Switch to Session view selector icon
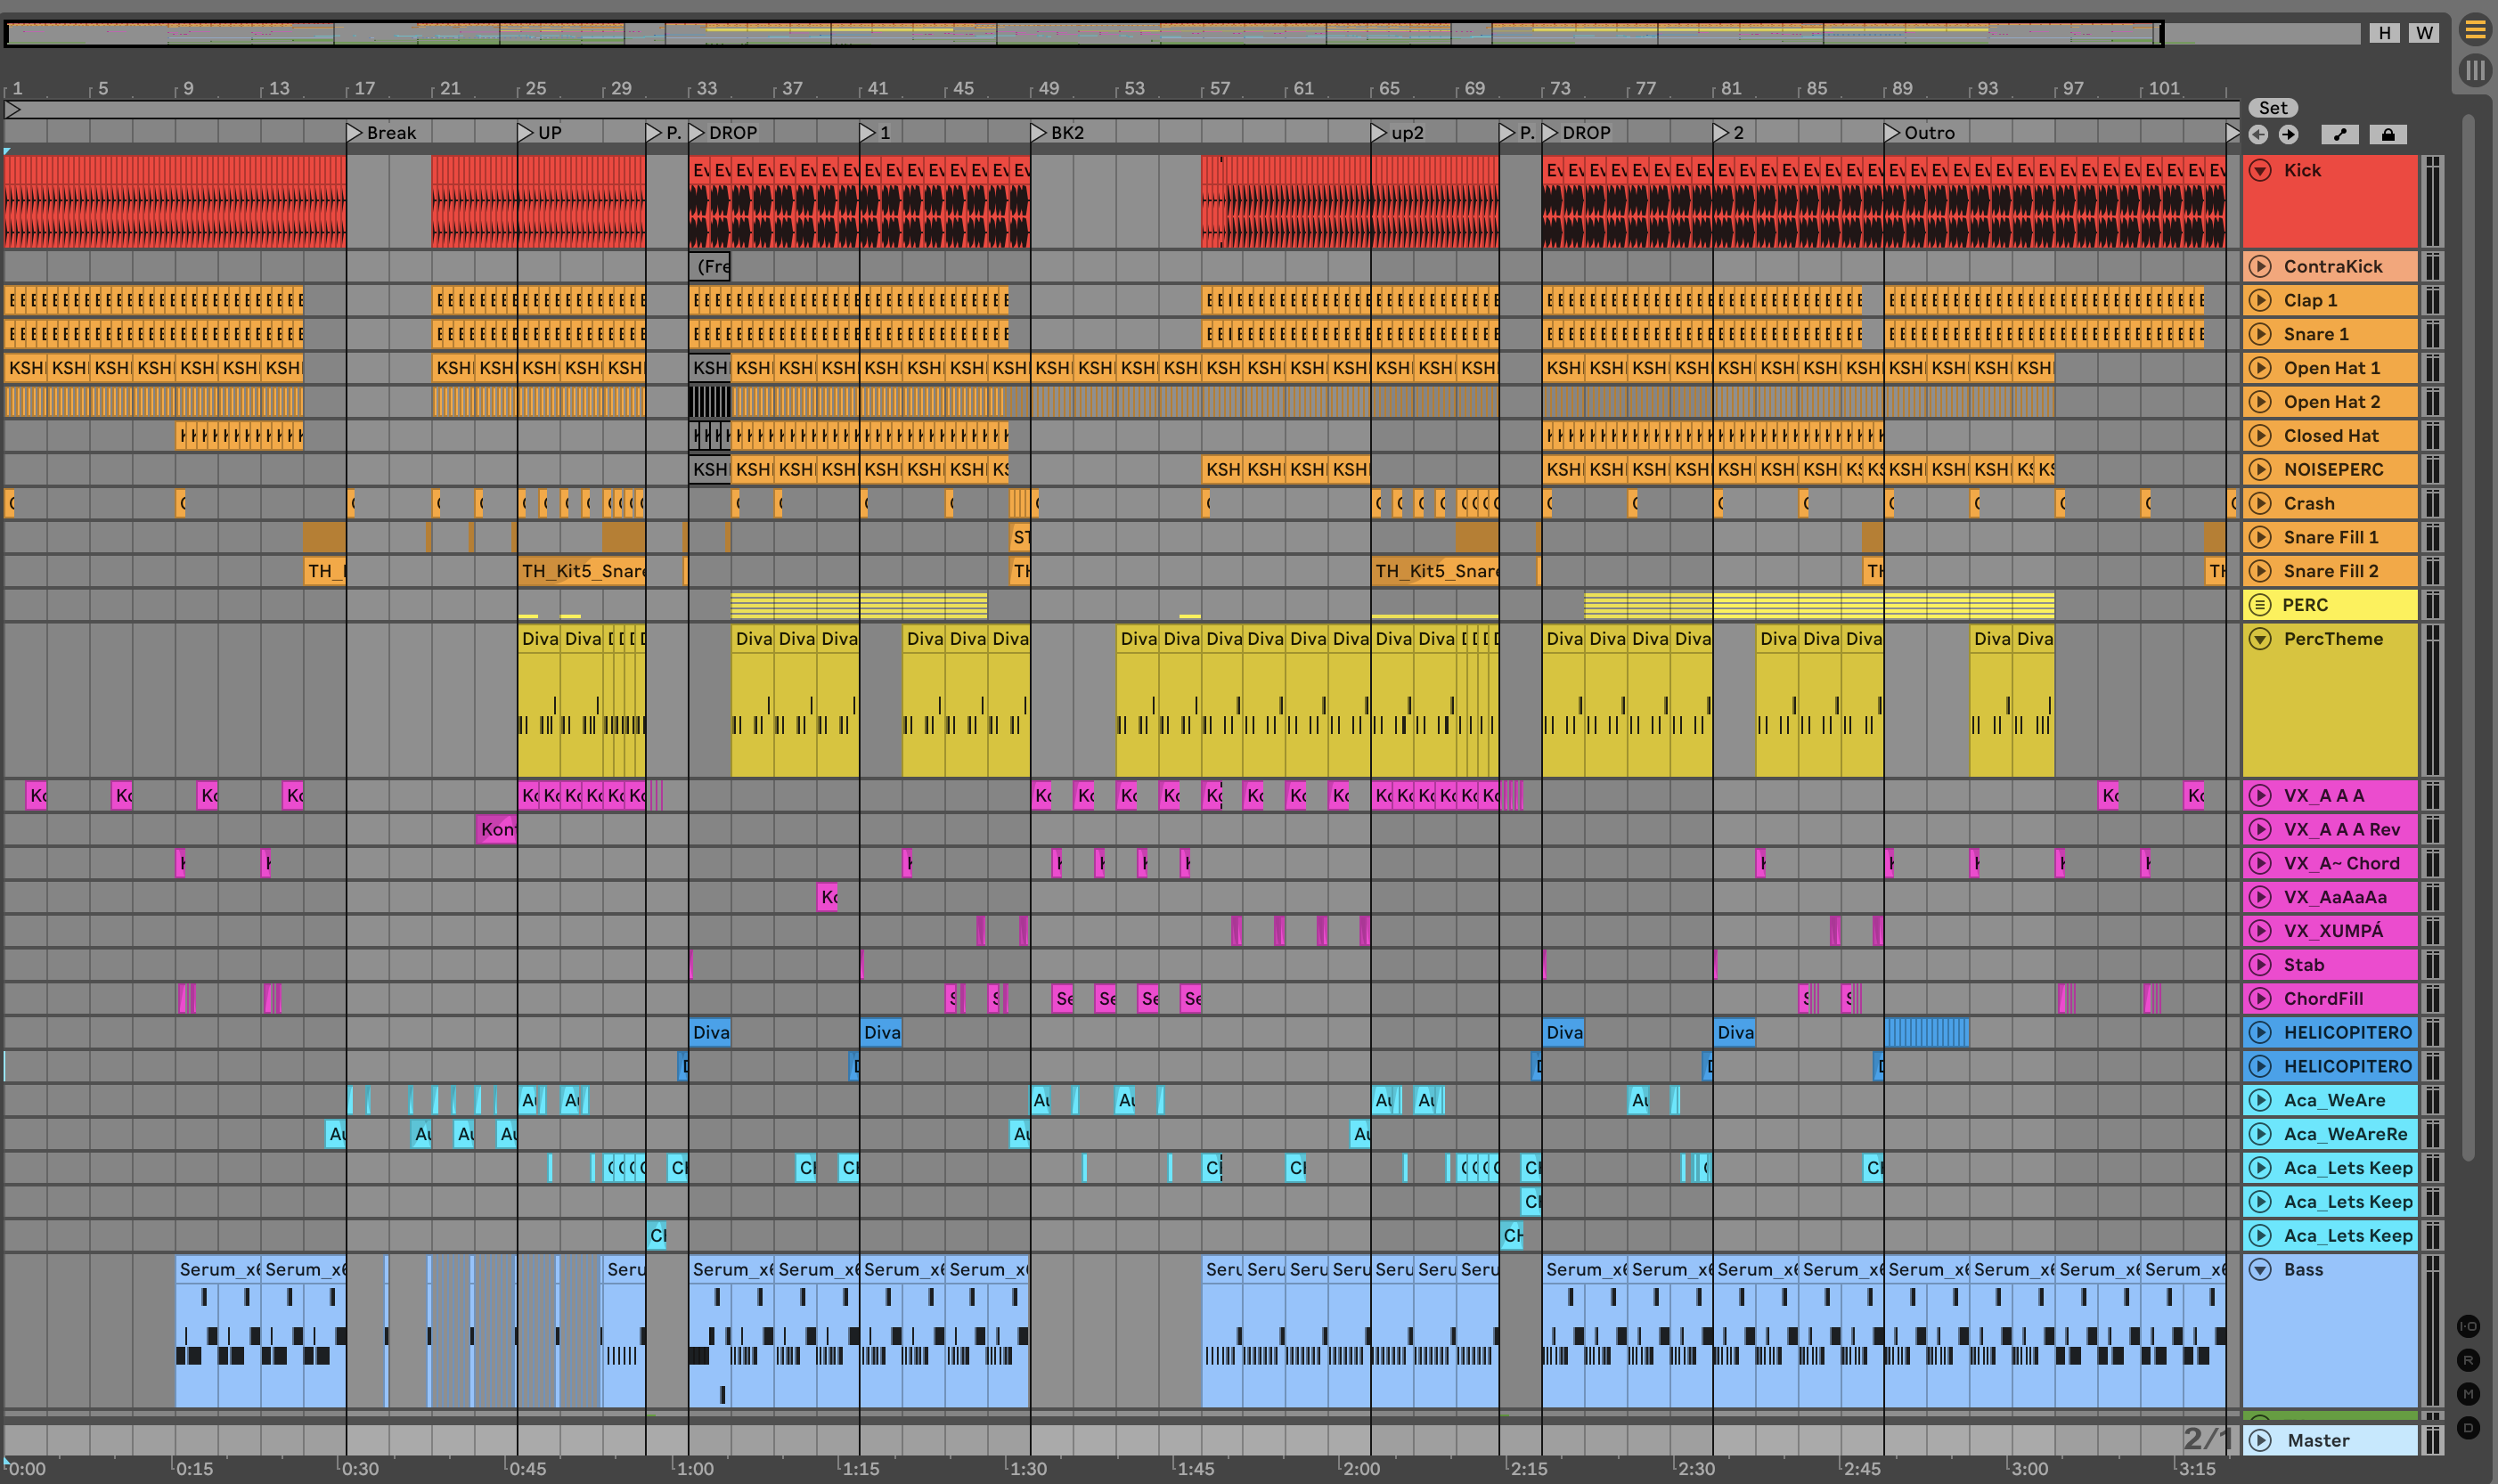The image size is (2498, 1484). click(x=2475, y=71)
